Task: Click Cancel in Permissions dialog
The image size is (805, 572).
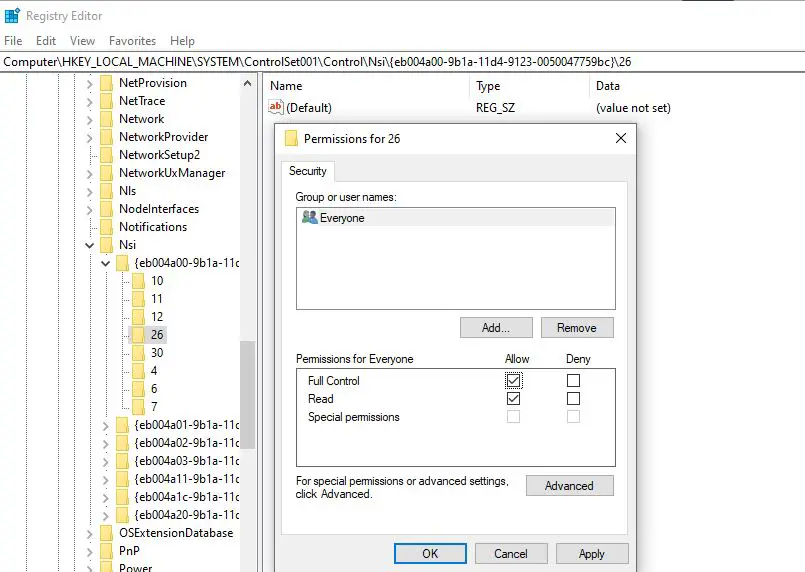Action: 511,554
